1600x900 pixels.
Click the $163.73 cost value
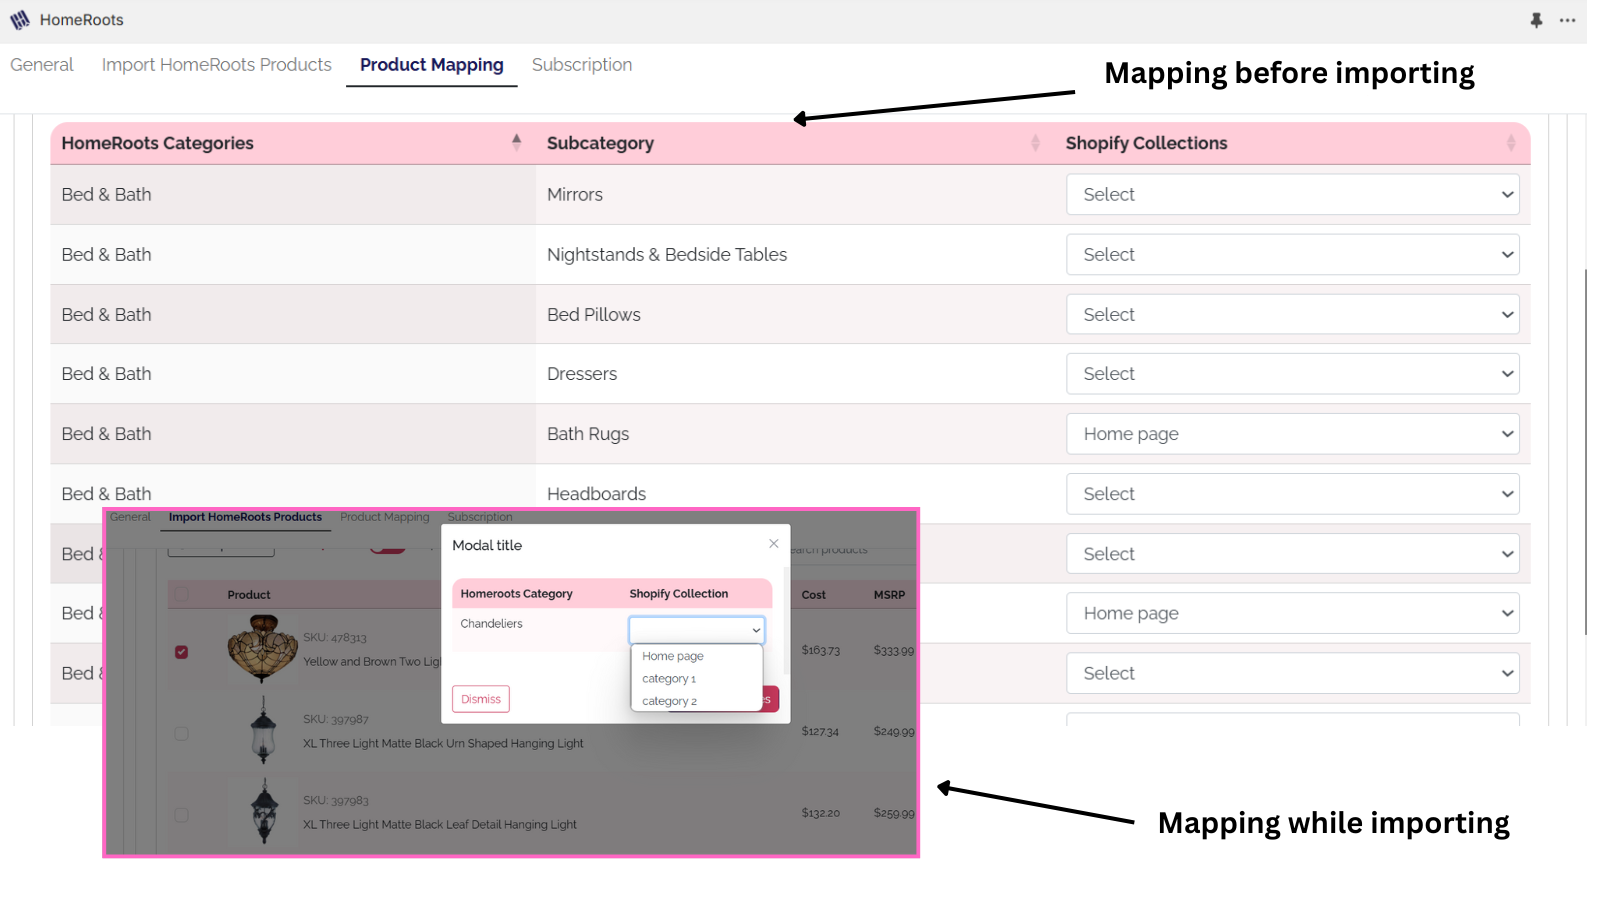coord(821,651)
